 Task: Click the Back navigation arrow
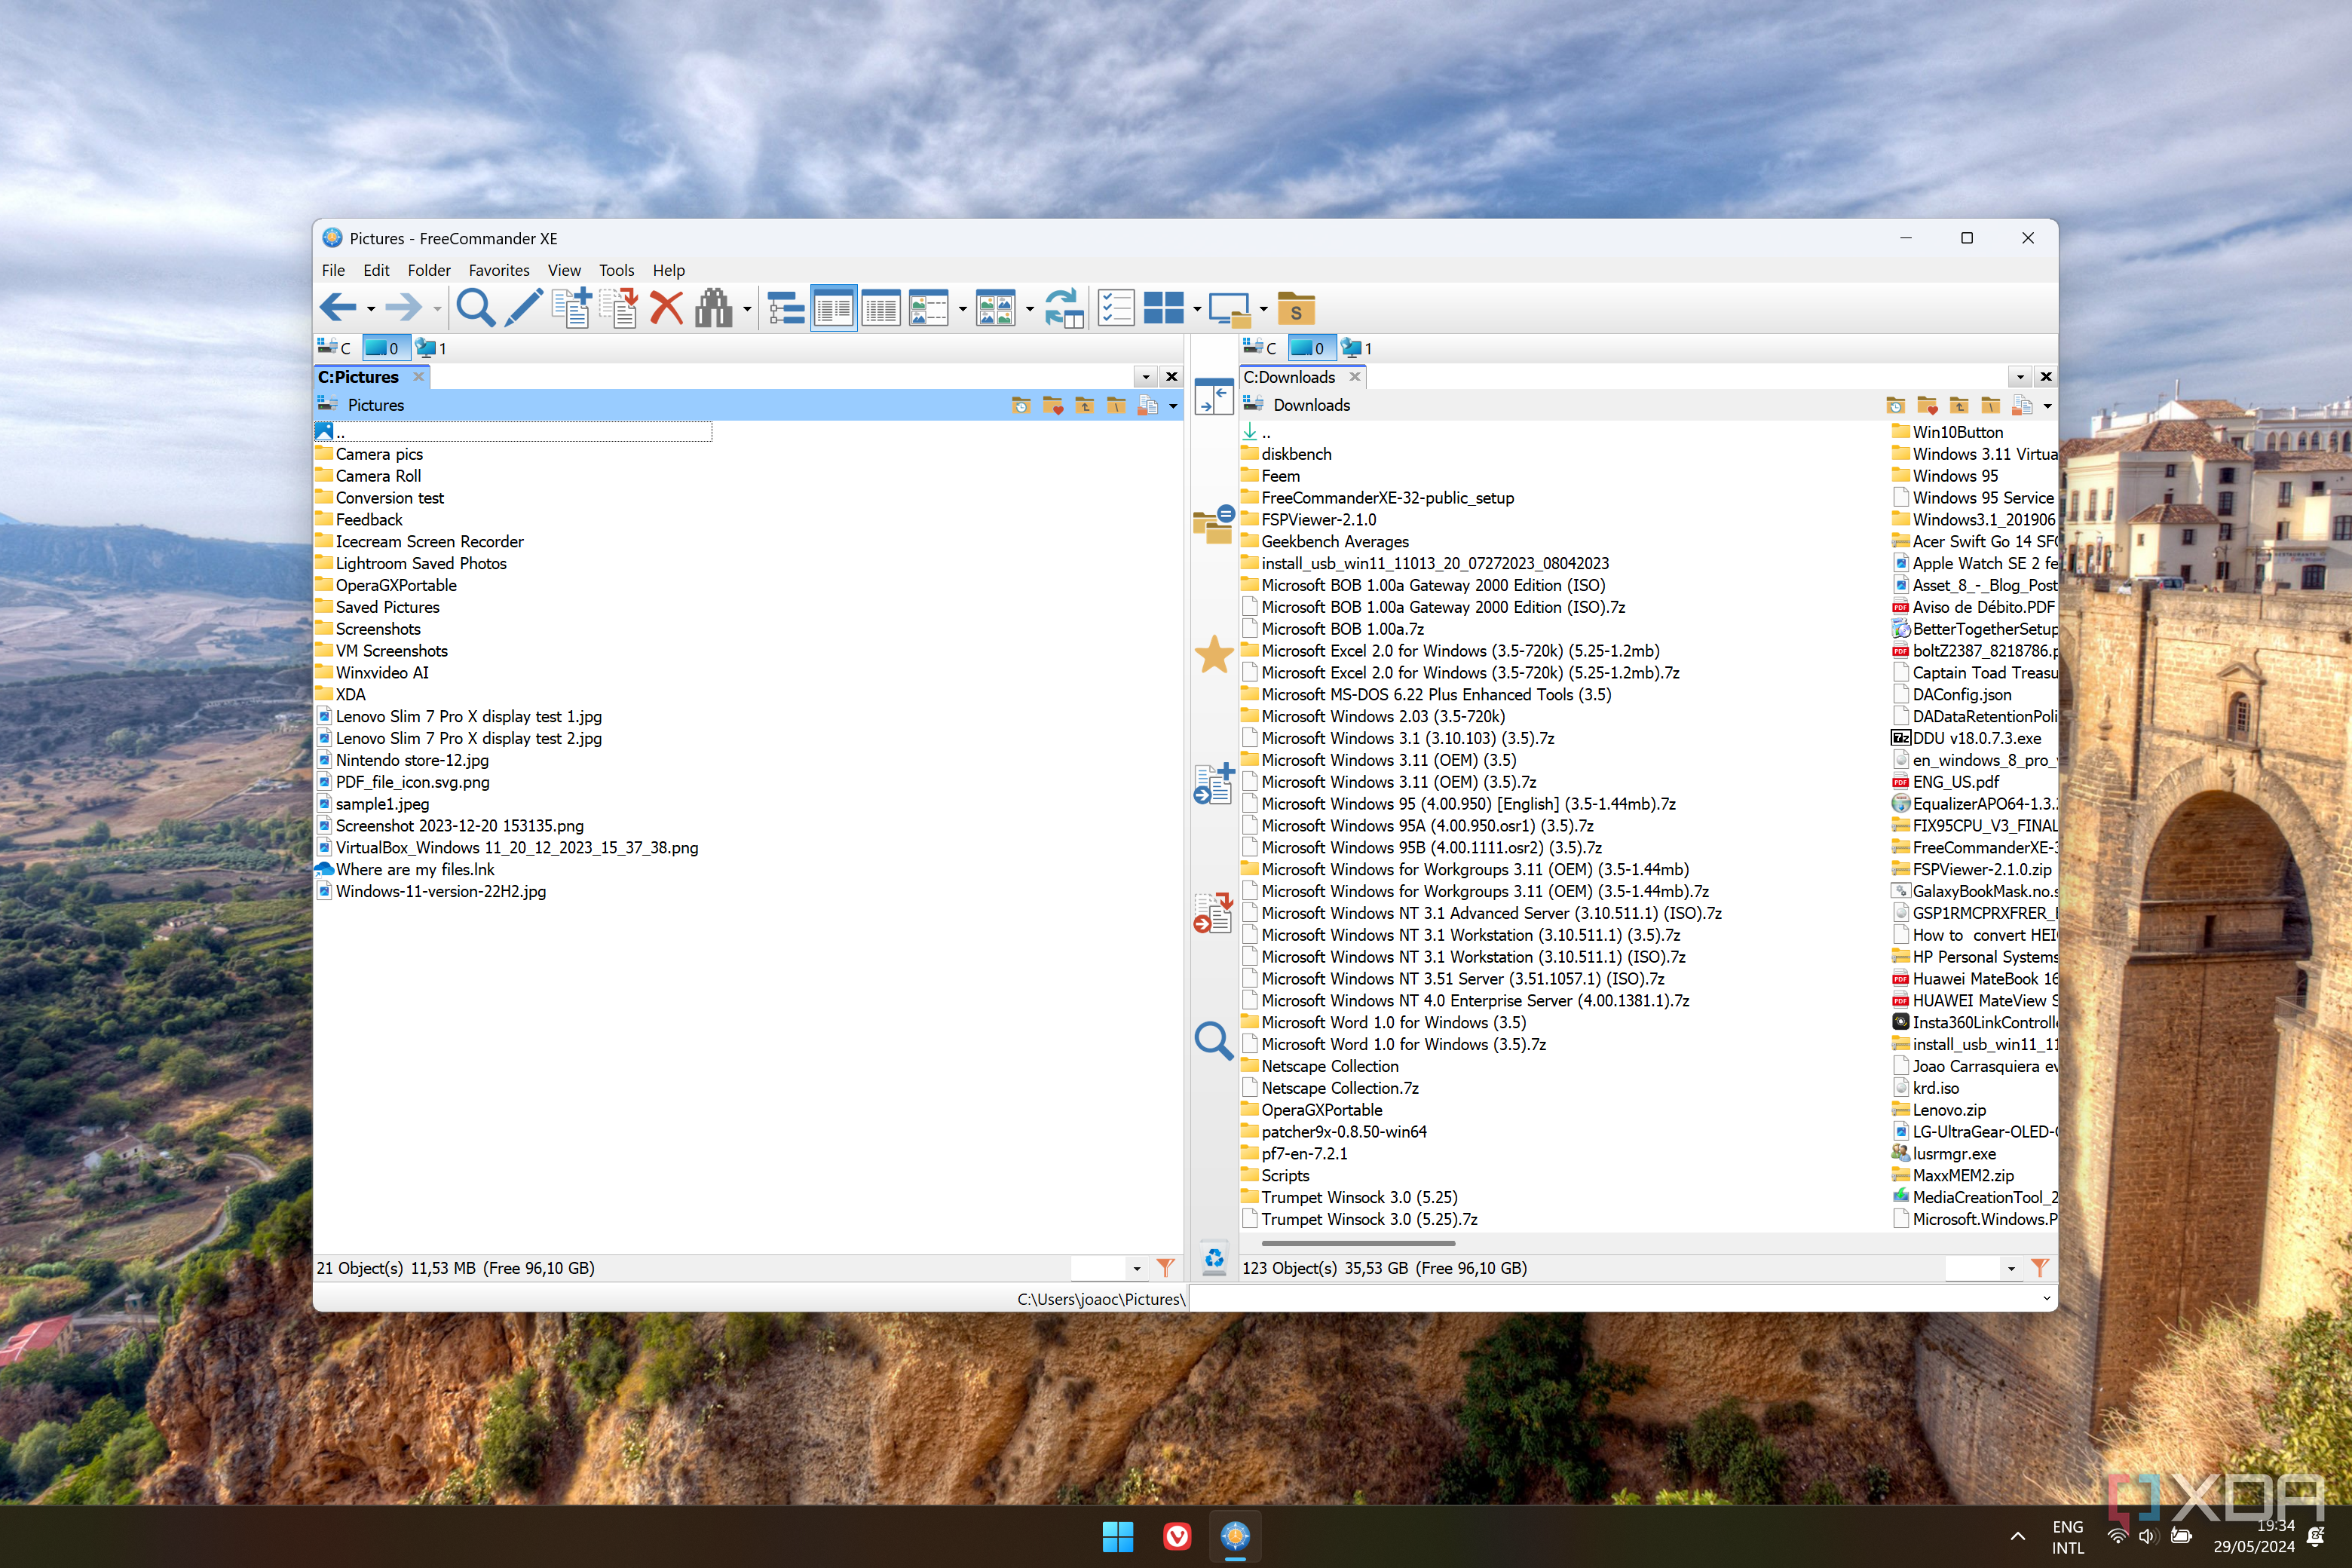click(337, 308)
